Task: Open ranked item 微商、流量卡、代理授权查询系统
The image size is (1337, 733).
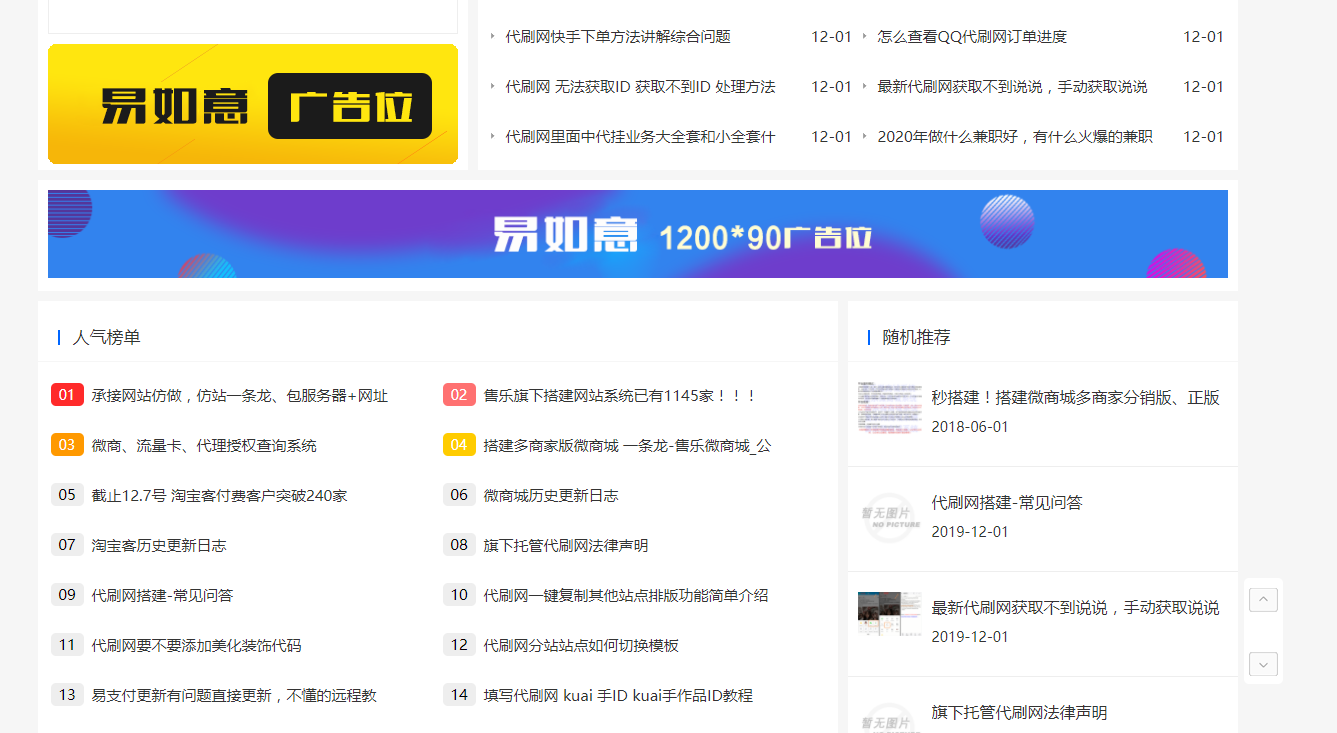Action: 204,446
